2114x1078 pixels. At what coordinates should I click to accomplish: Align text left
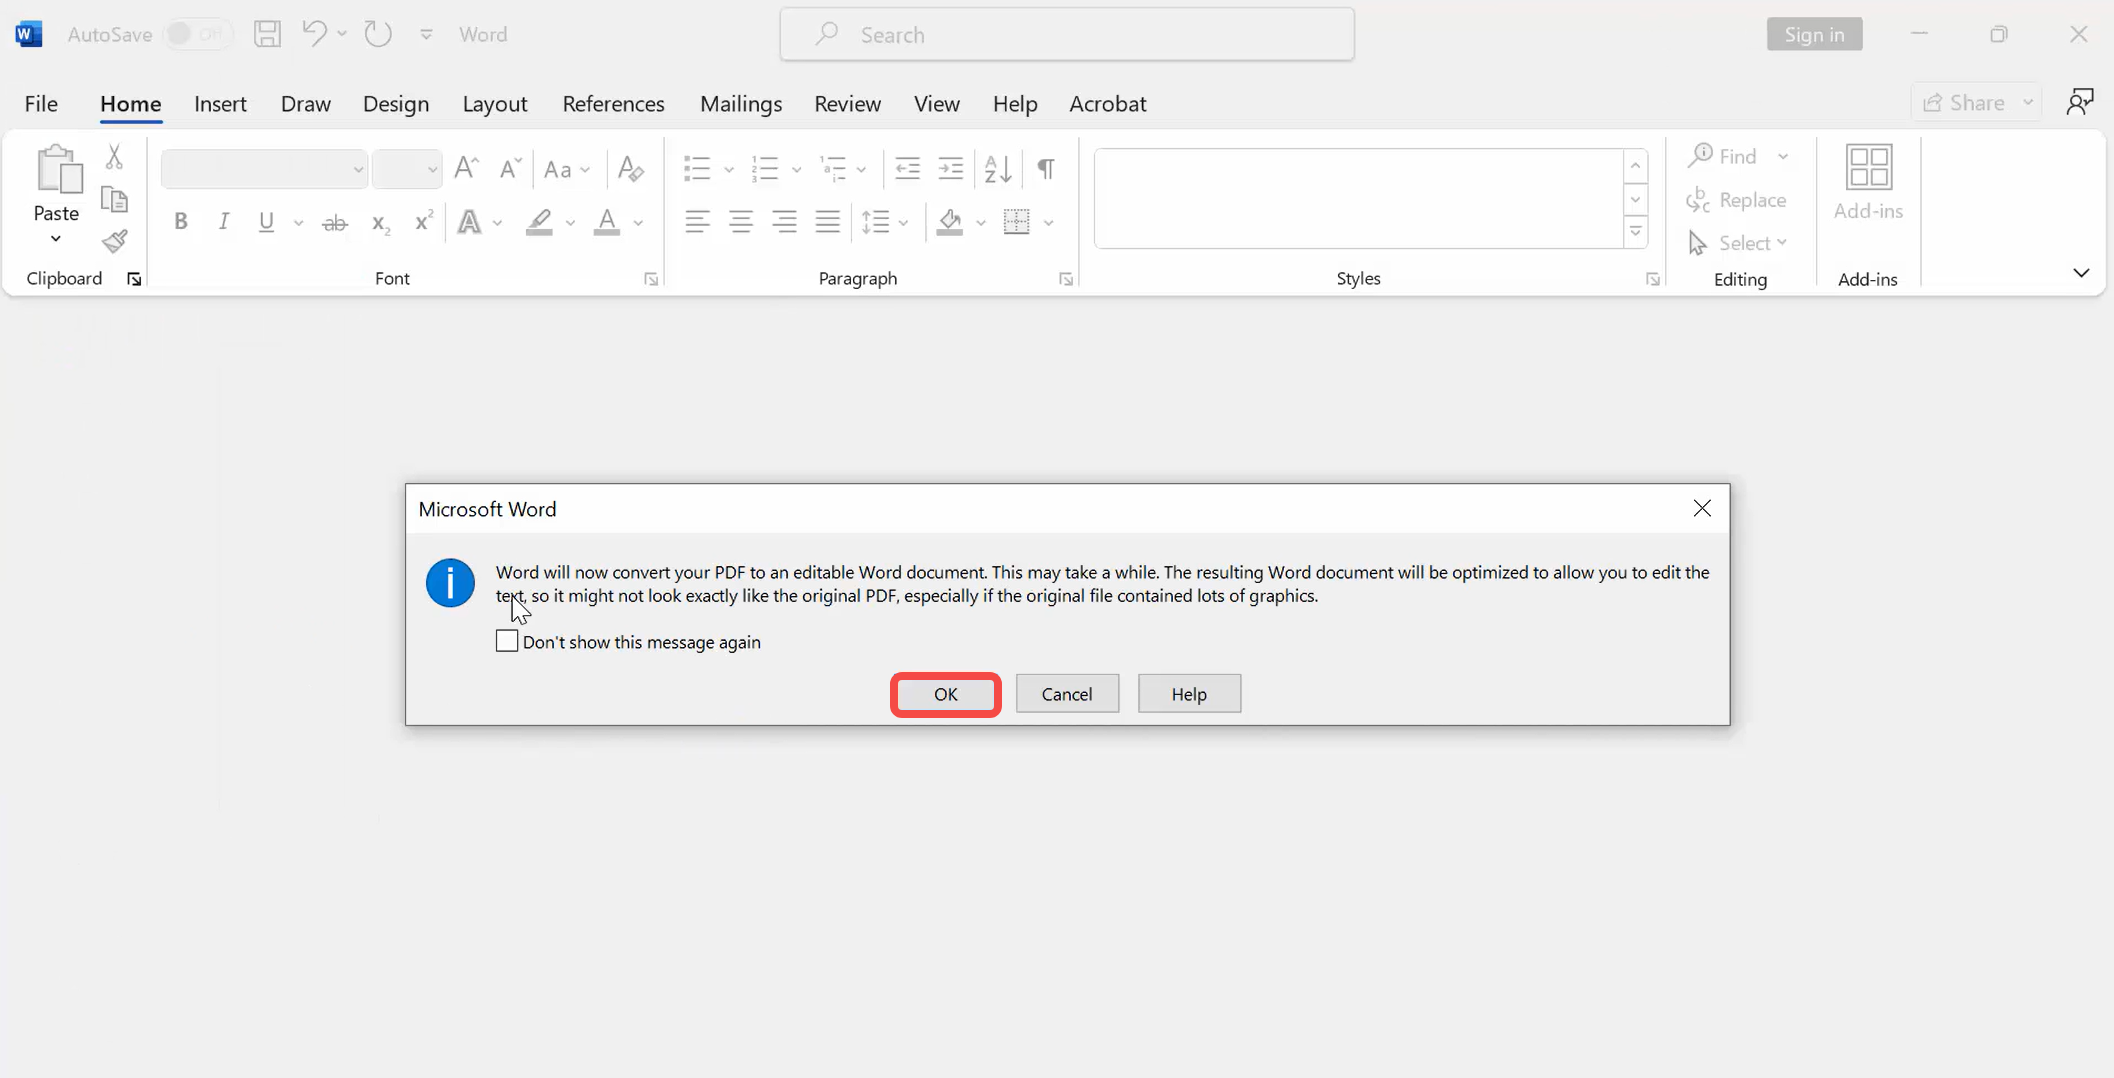click(697, 222)
